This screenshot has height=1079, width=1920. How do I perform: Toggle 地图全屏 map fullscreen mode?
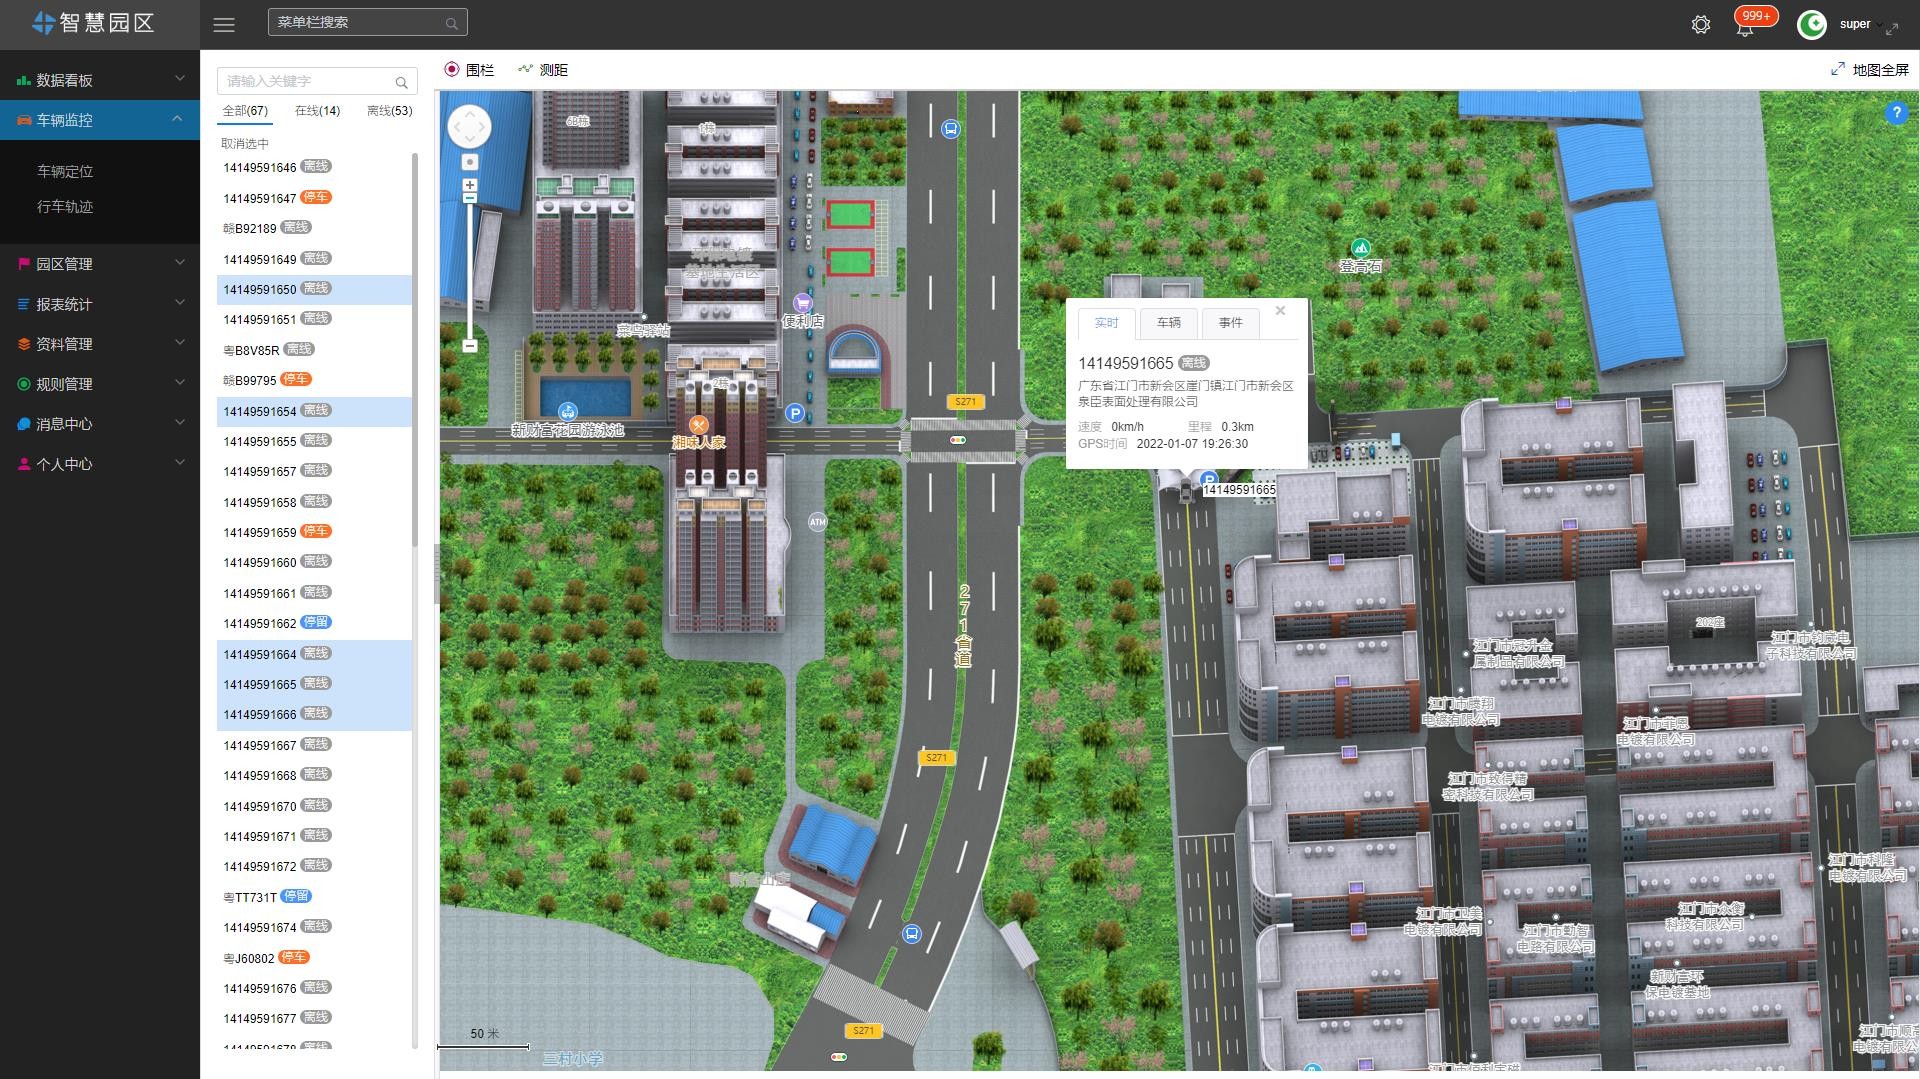point(1870,70)
